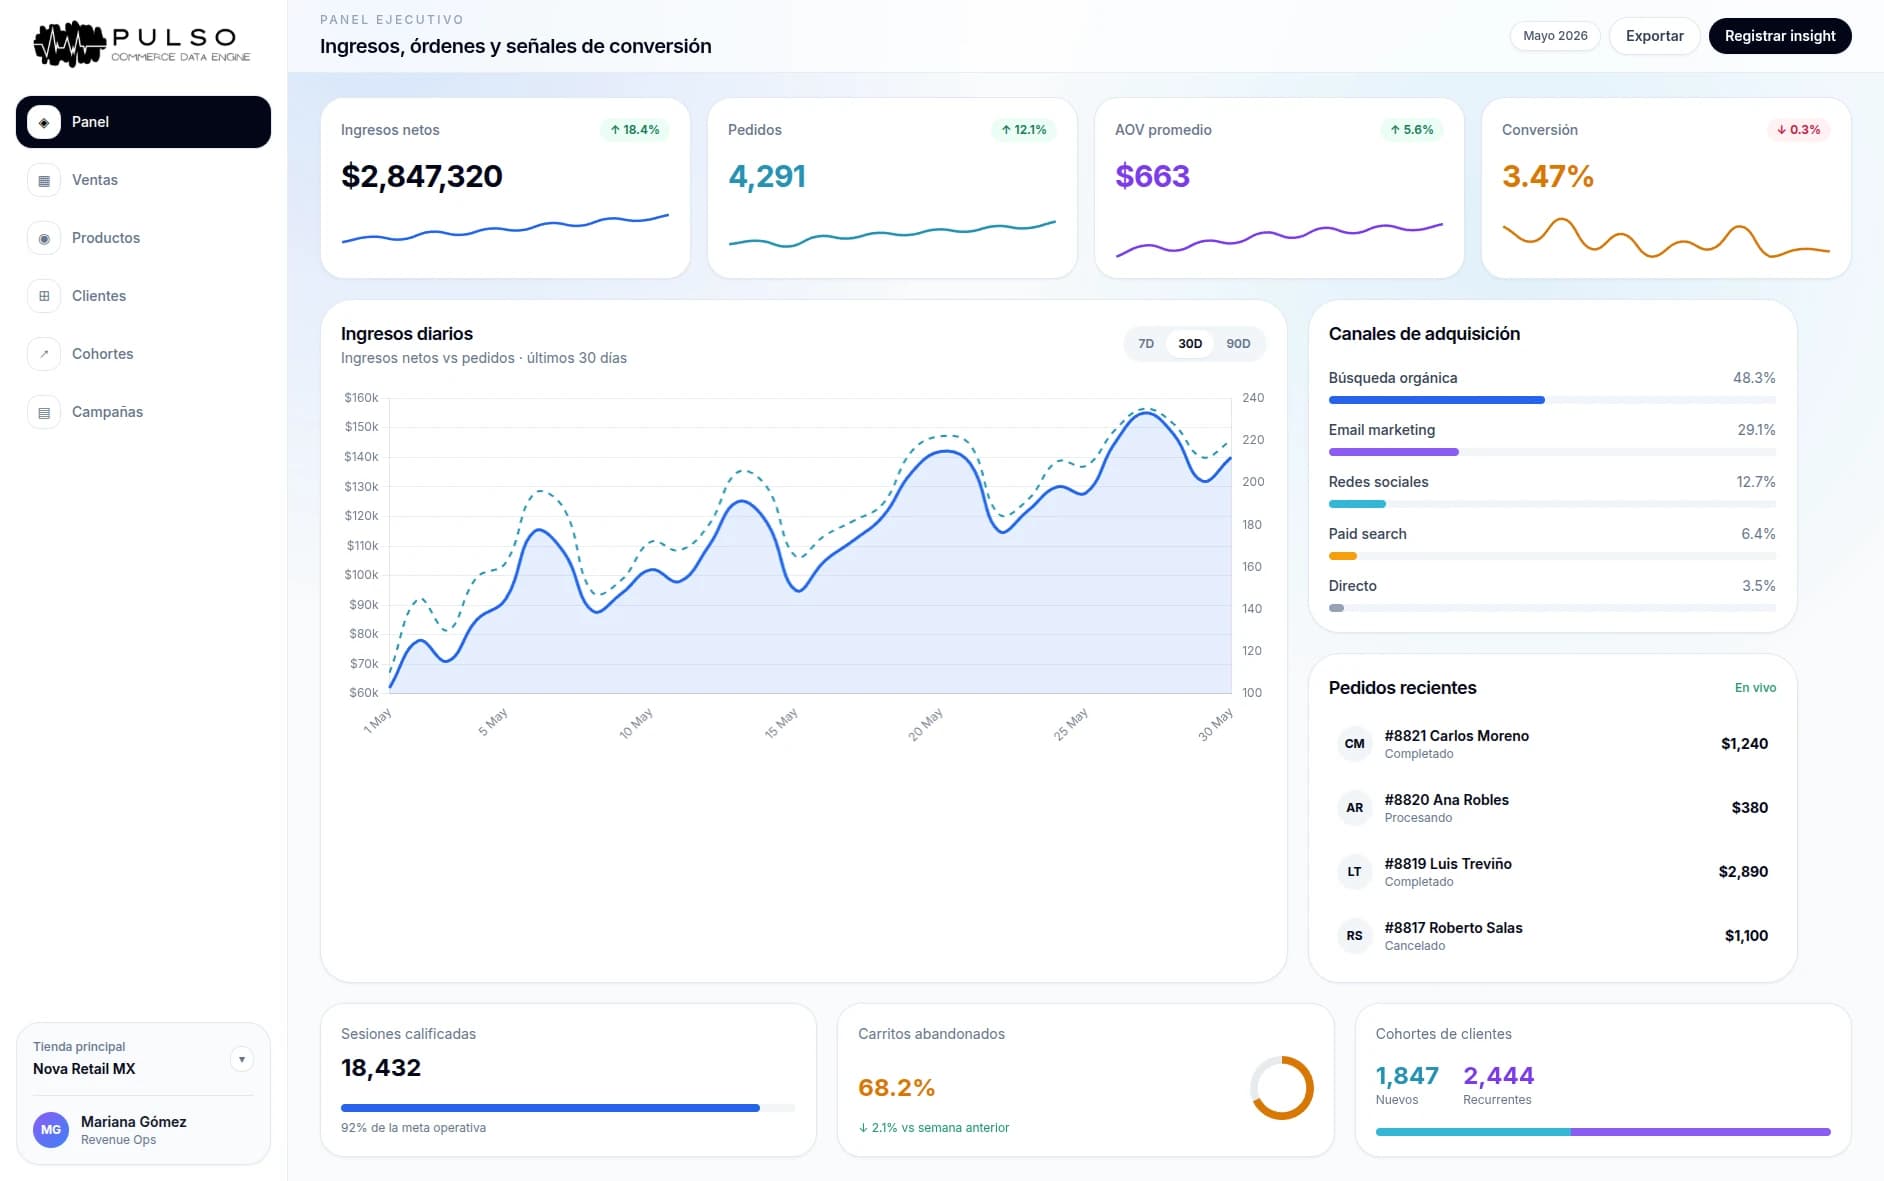The image size is (1884, 1181).
Task: Click the Cancelado status of order #8817
Action: pyautogui.click(x=1415, y=946)
